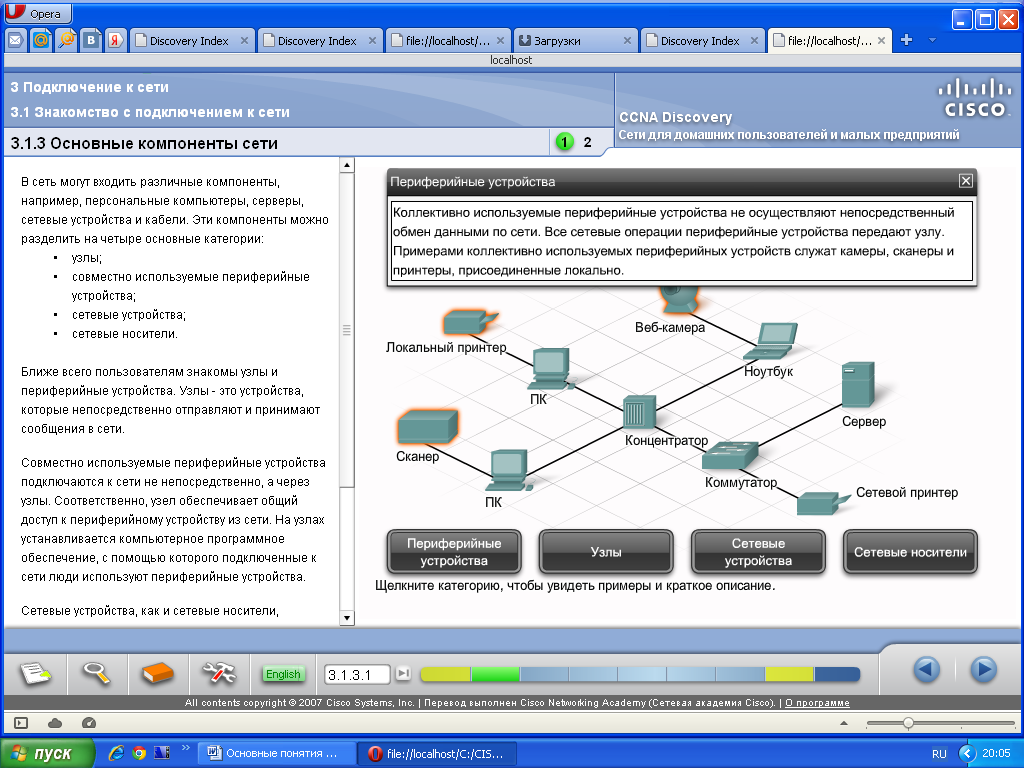Close the Периферийные устройства popup
1024x768 pixels.
[x=965, y=181]
